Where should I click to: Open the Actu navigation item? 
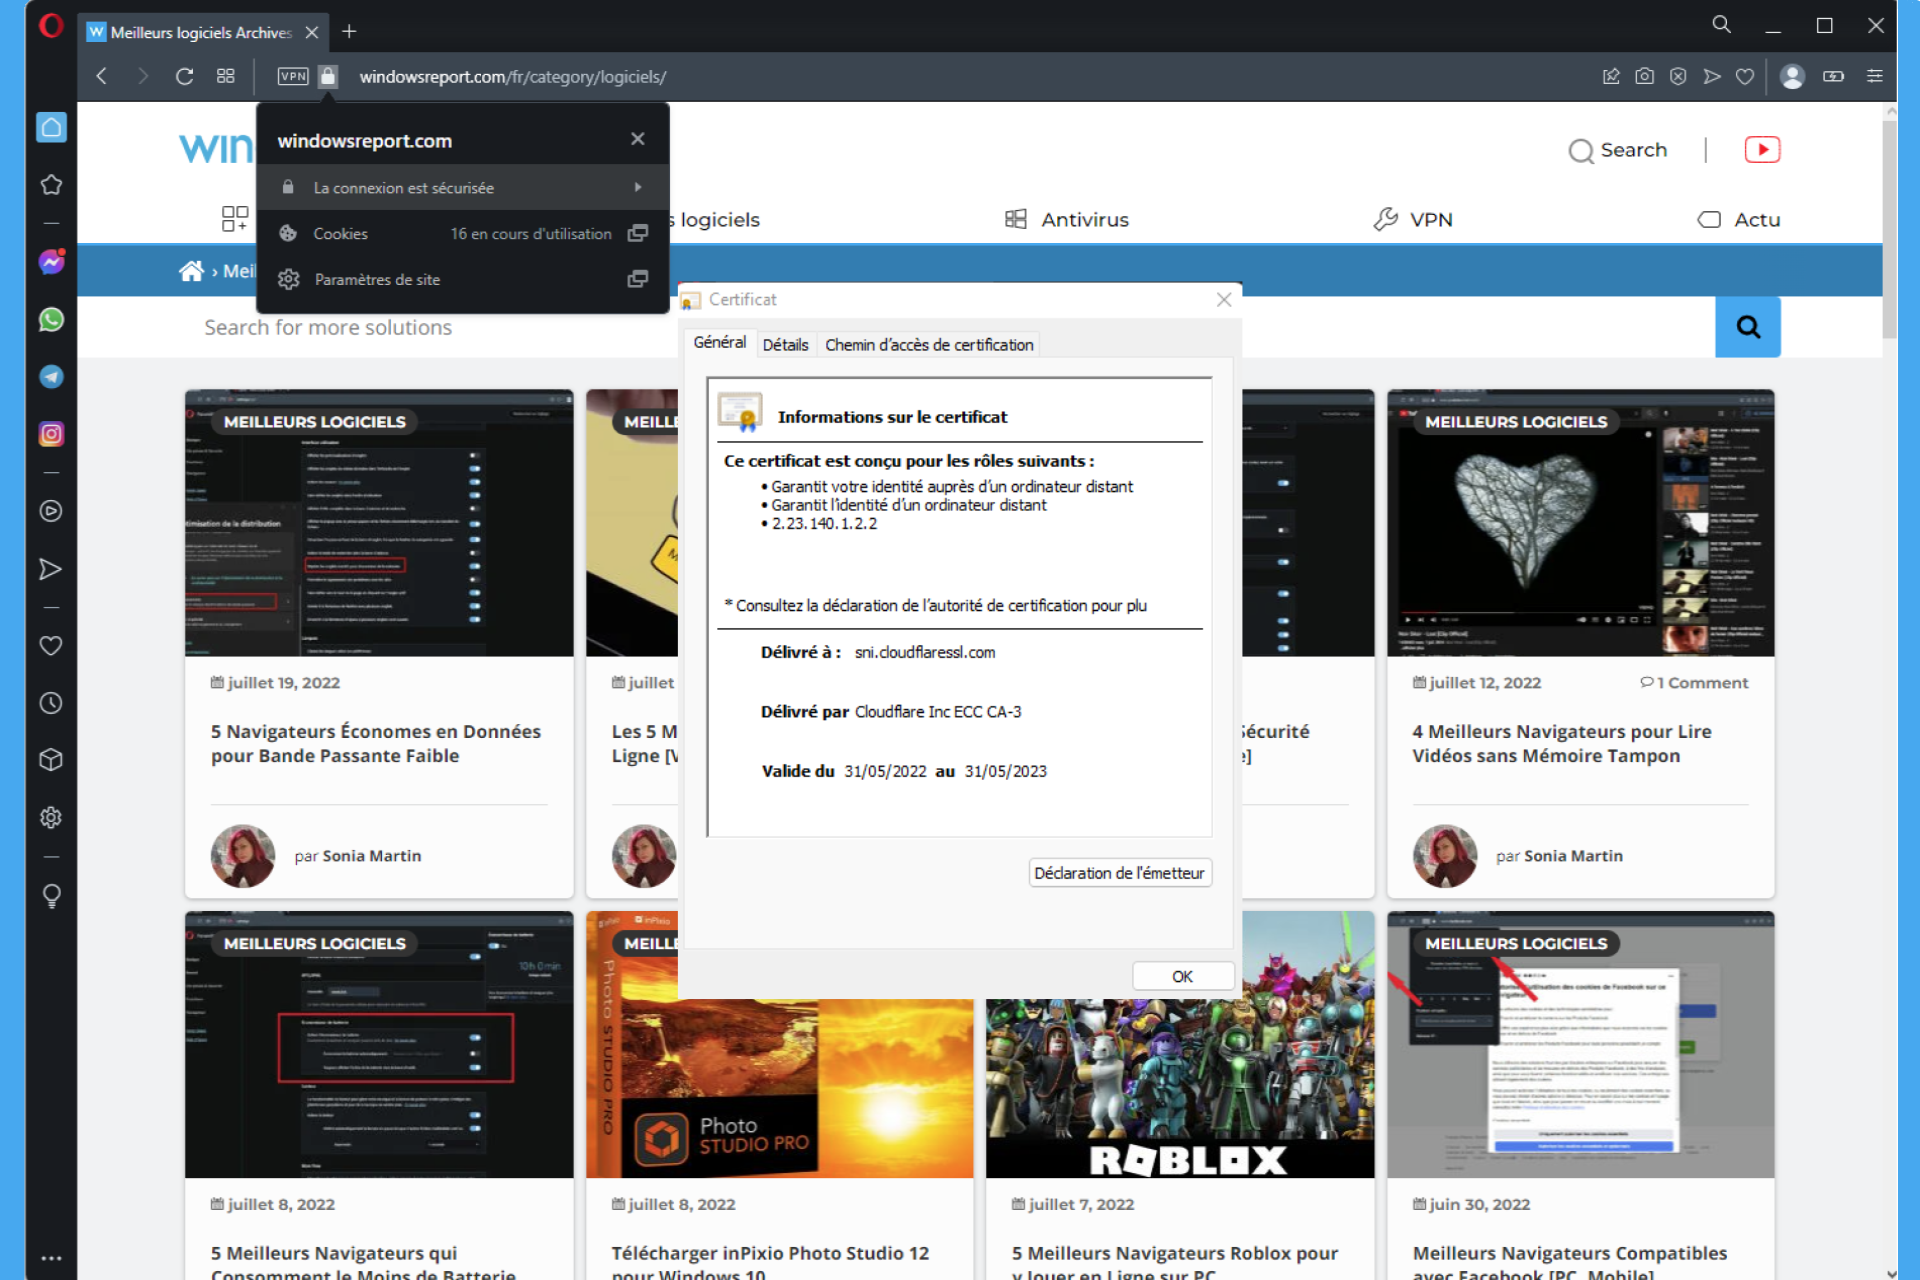[1739, 219]
